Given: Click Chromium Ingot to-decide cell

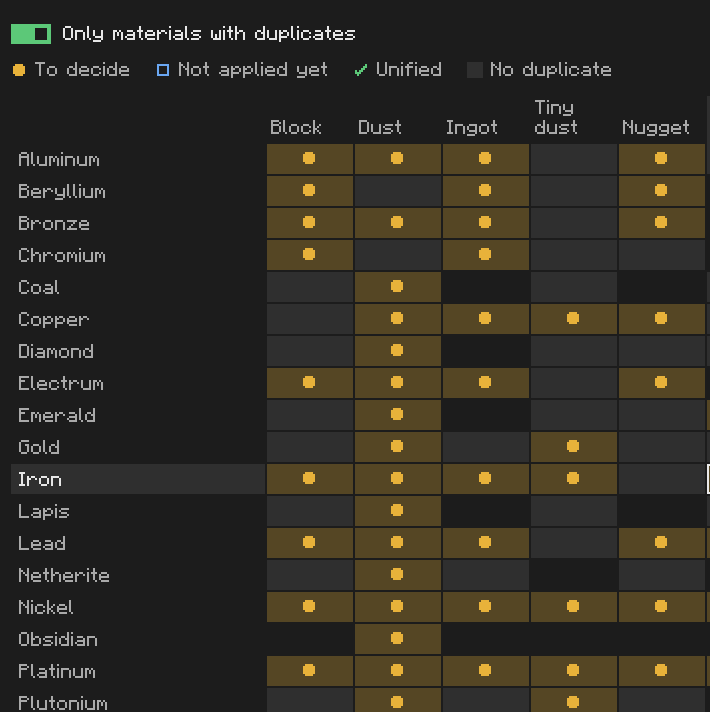Looking at the screenshot, I should coord(486,255).
